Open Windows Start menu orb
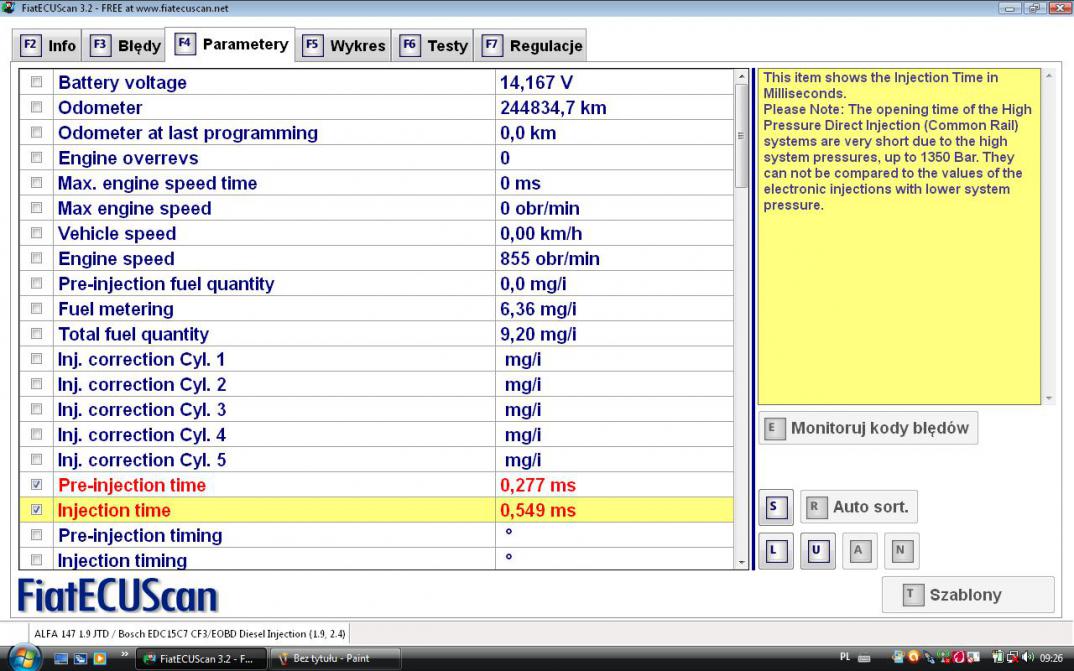The image size is (1074, 671). coord(24,658)
